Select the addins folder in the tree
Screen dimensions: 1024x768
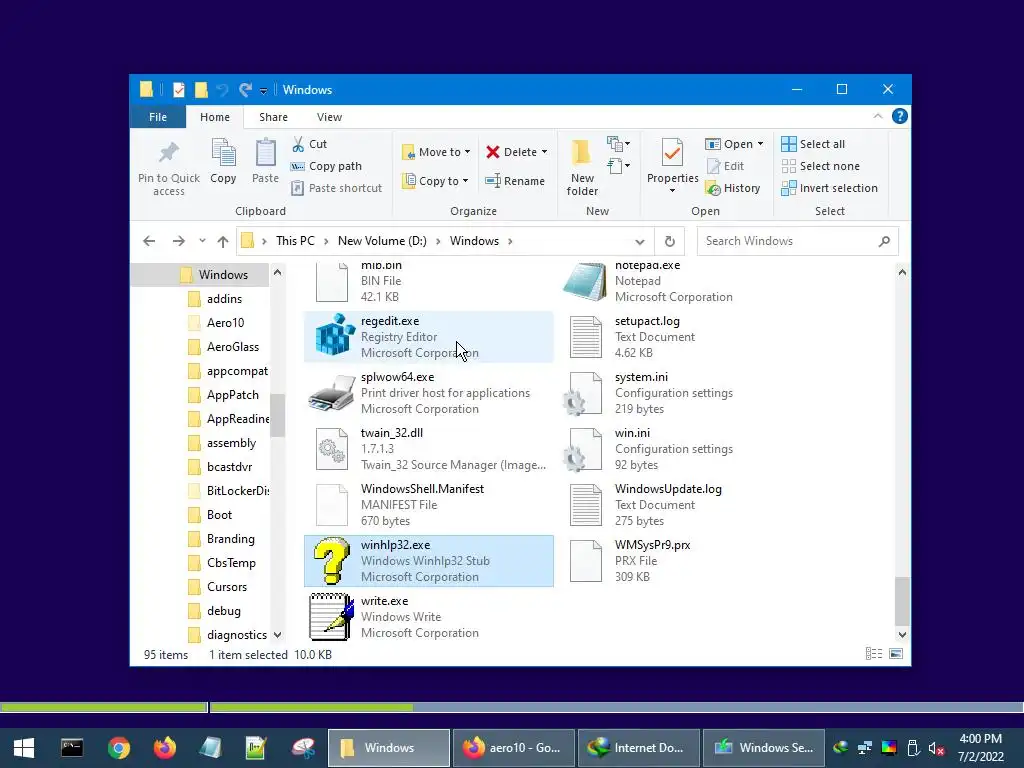pos(216,298)
